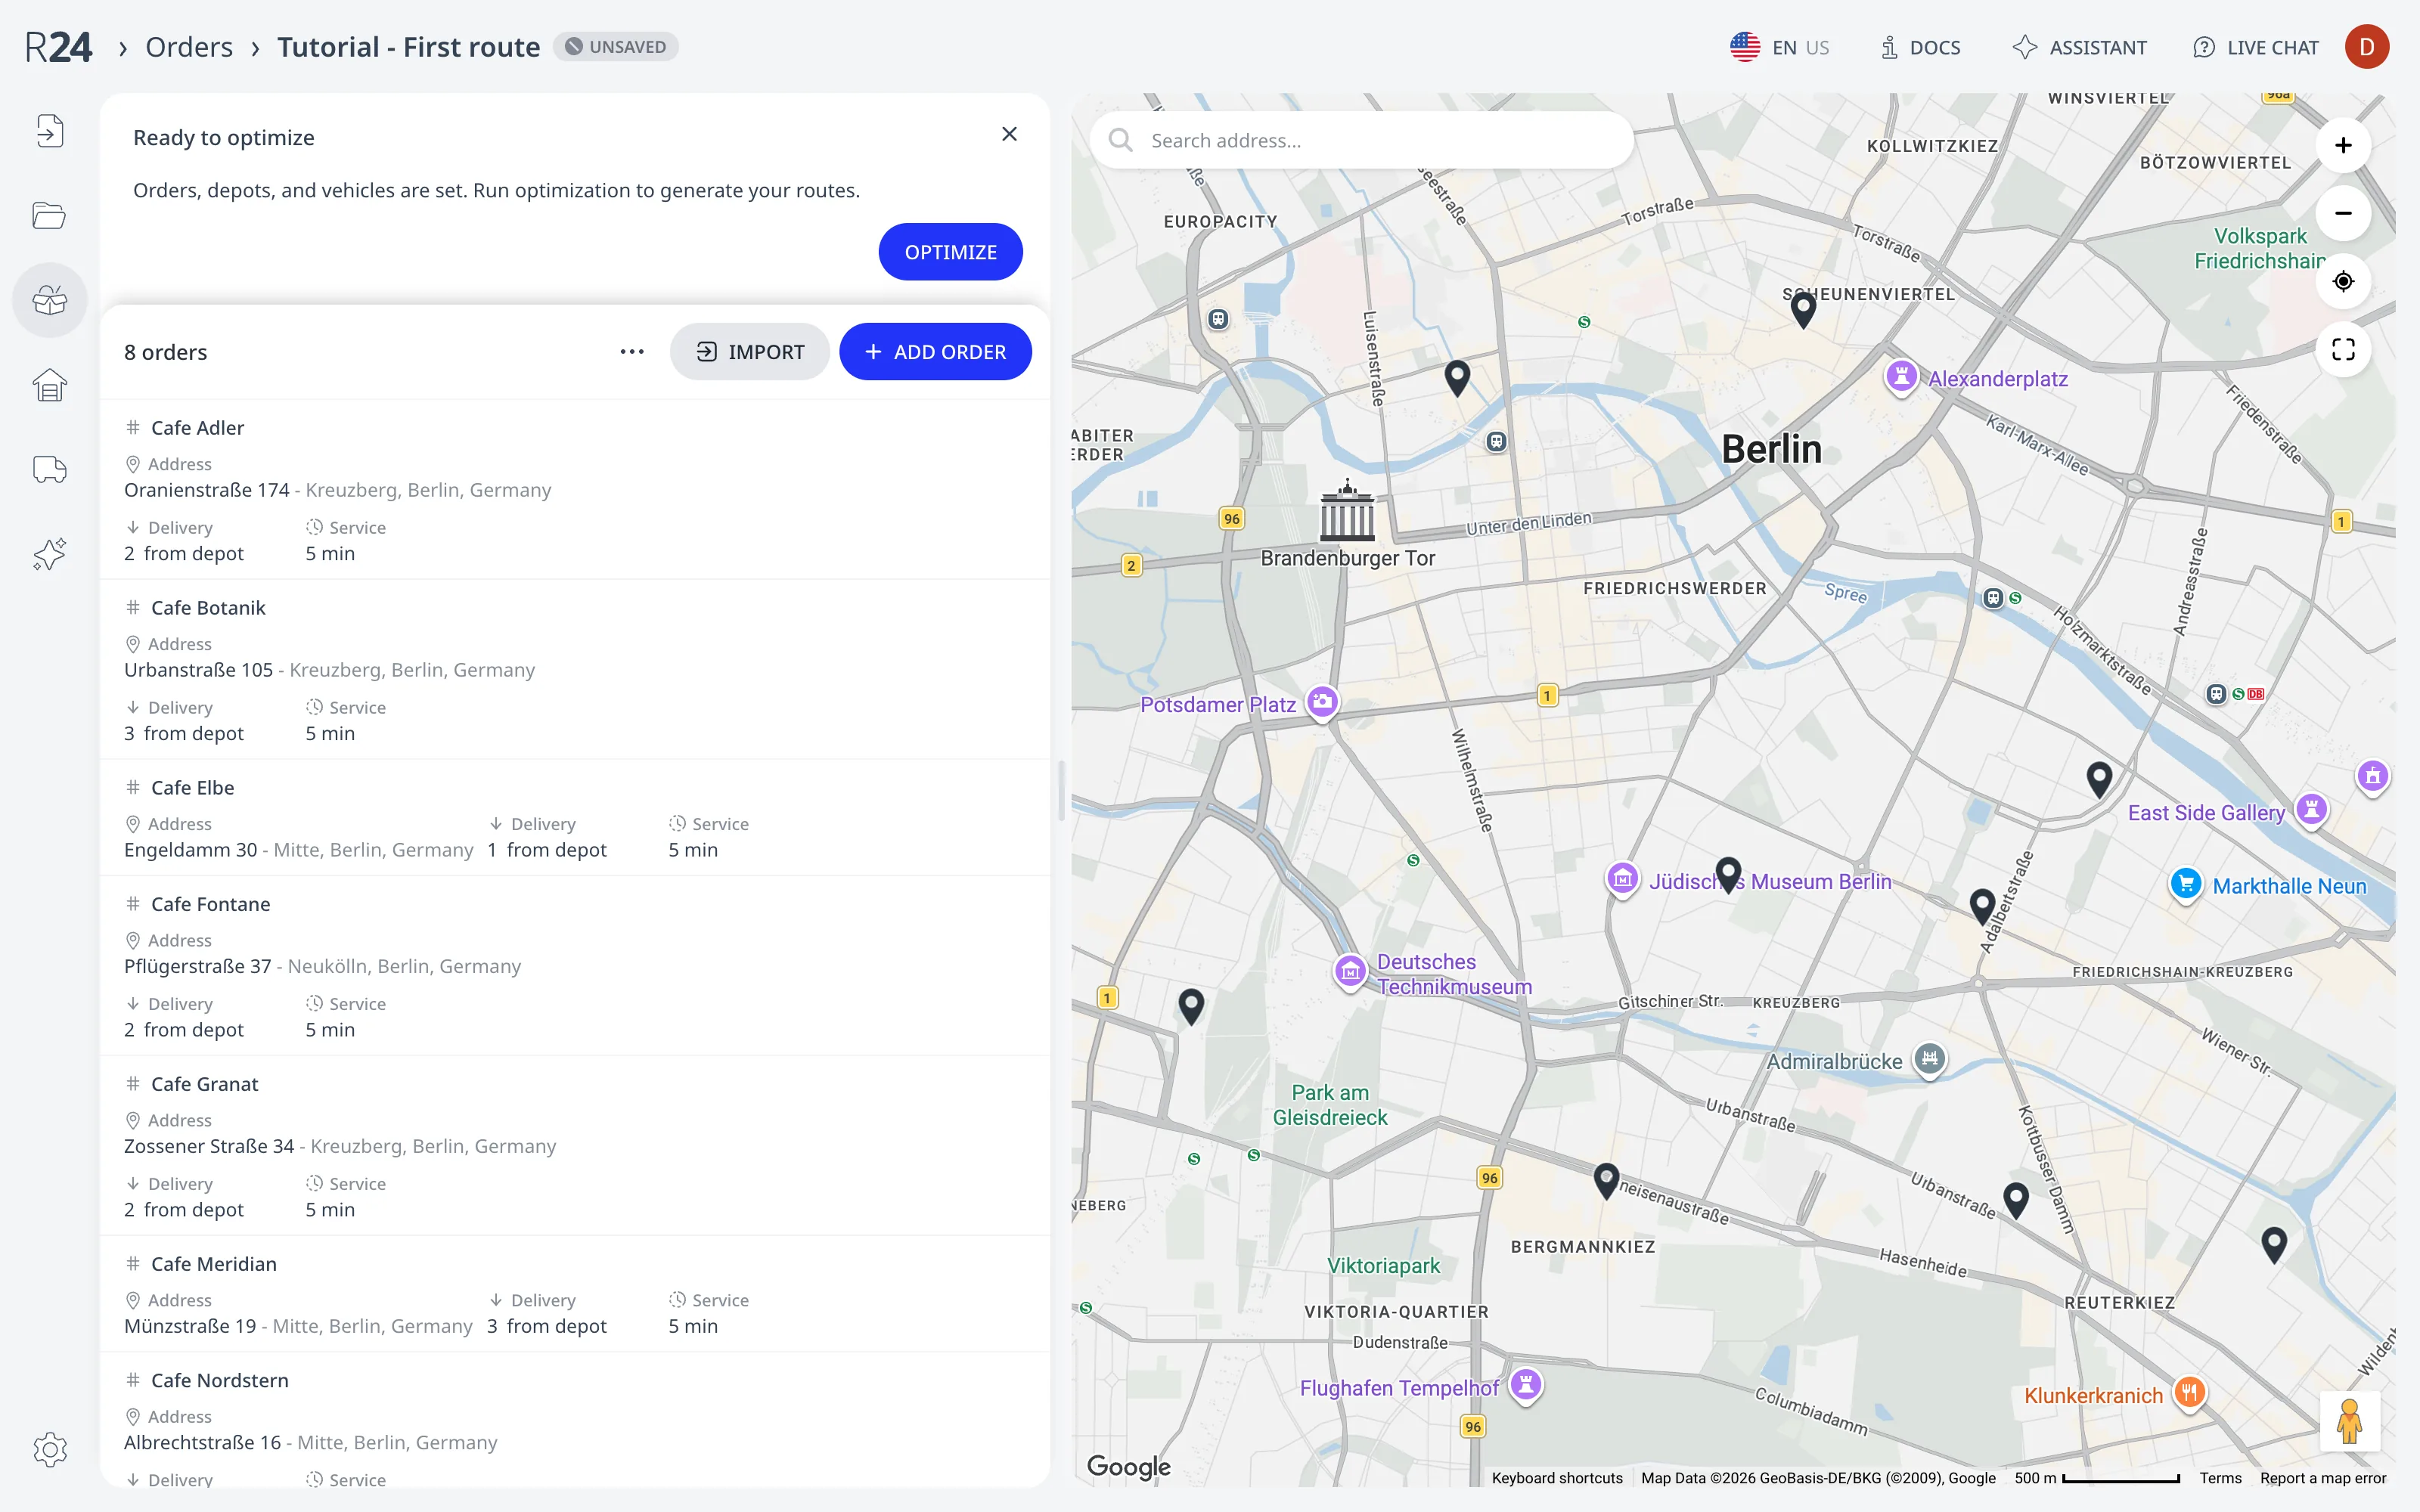Open the vehicles truck icon in the sidebar
The width and height of the screenshot is (2420, 1512).
49,469
